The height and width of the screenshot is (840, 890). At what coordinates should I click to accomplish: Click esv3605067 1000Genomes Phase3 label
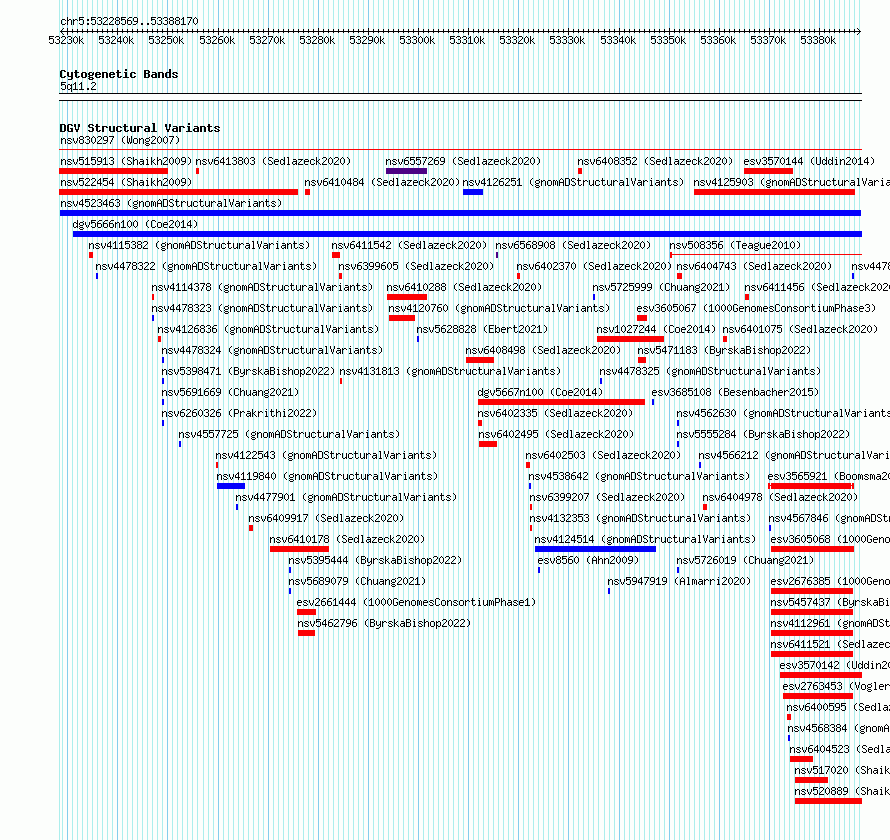pyautogui.click(x=756, y=308)
